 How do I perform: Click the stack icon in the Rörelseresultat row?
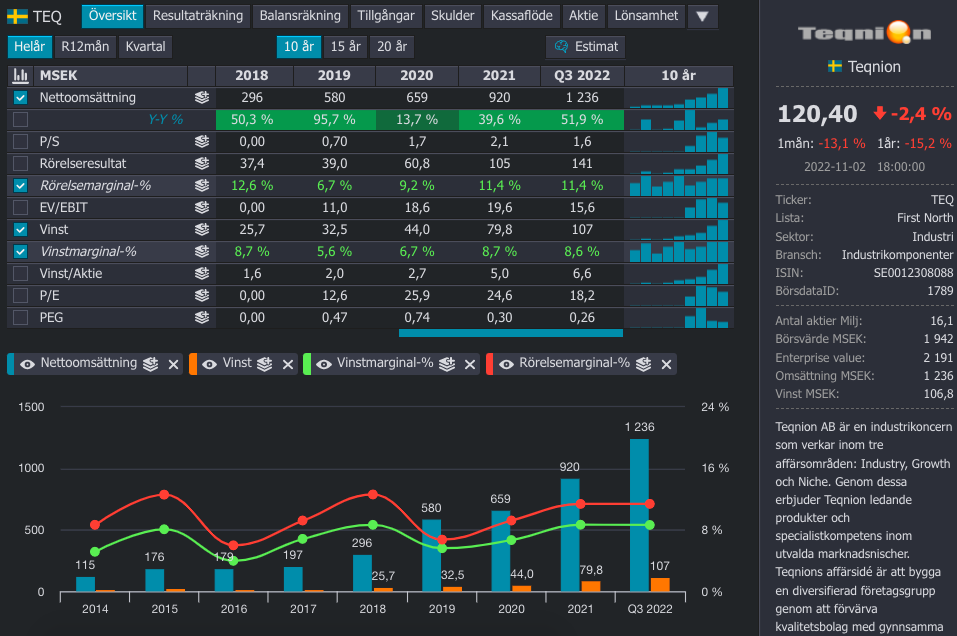(x=202, y=164)
